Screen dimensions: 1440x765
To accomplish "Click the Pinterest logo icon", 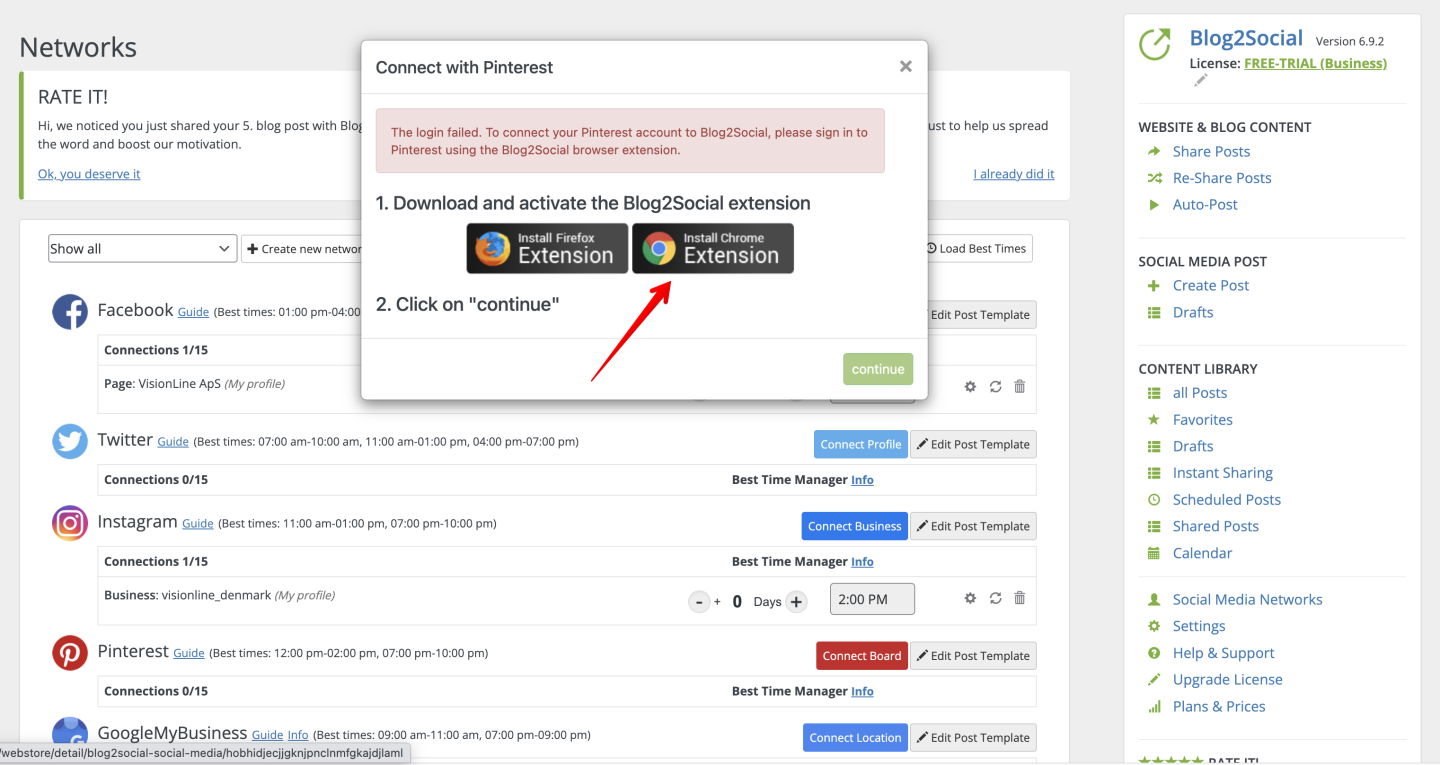I will point(70,653).
